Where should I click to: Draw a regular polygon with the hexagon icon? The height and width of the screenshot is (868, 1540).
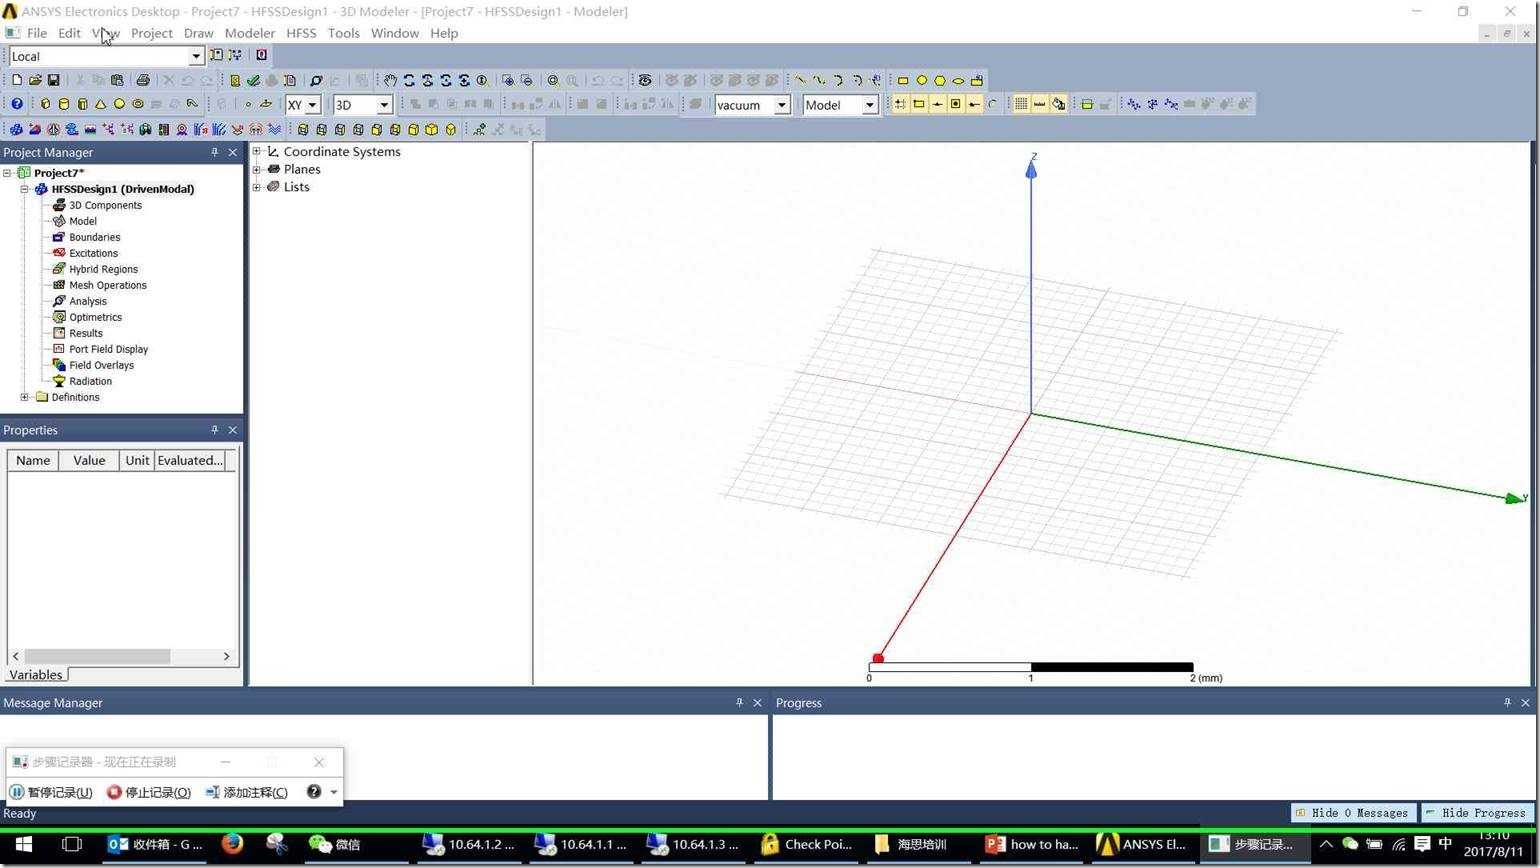coord(940,80)
